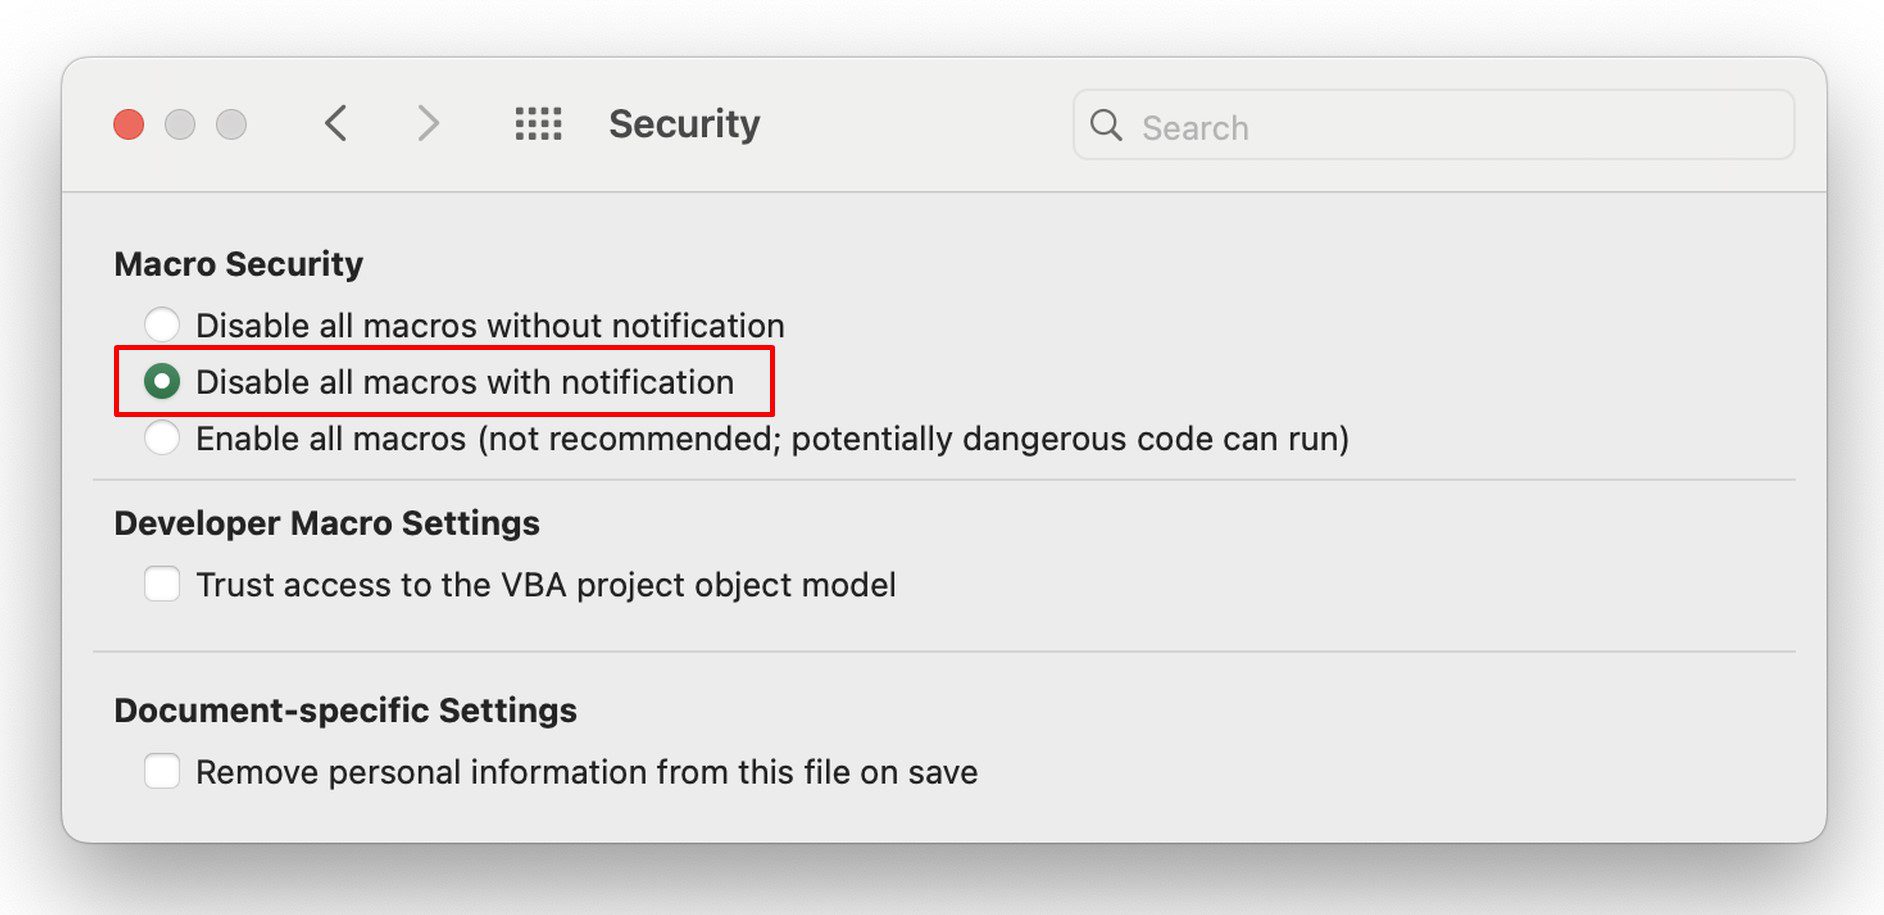1884x915 pixels.
Task: Click the Document-specific Settings heading
Action: tap(345, 710)
